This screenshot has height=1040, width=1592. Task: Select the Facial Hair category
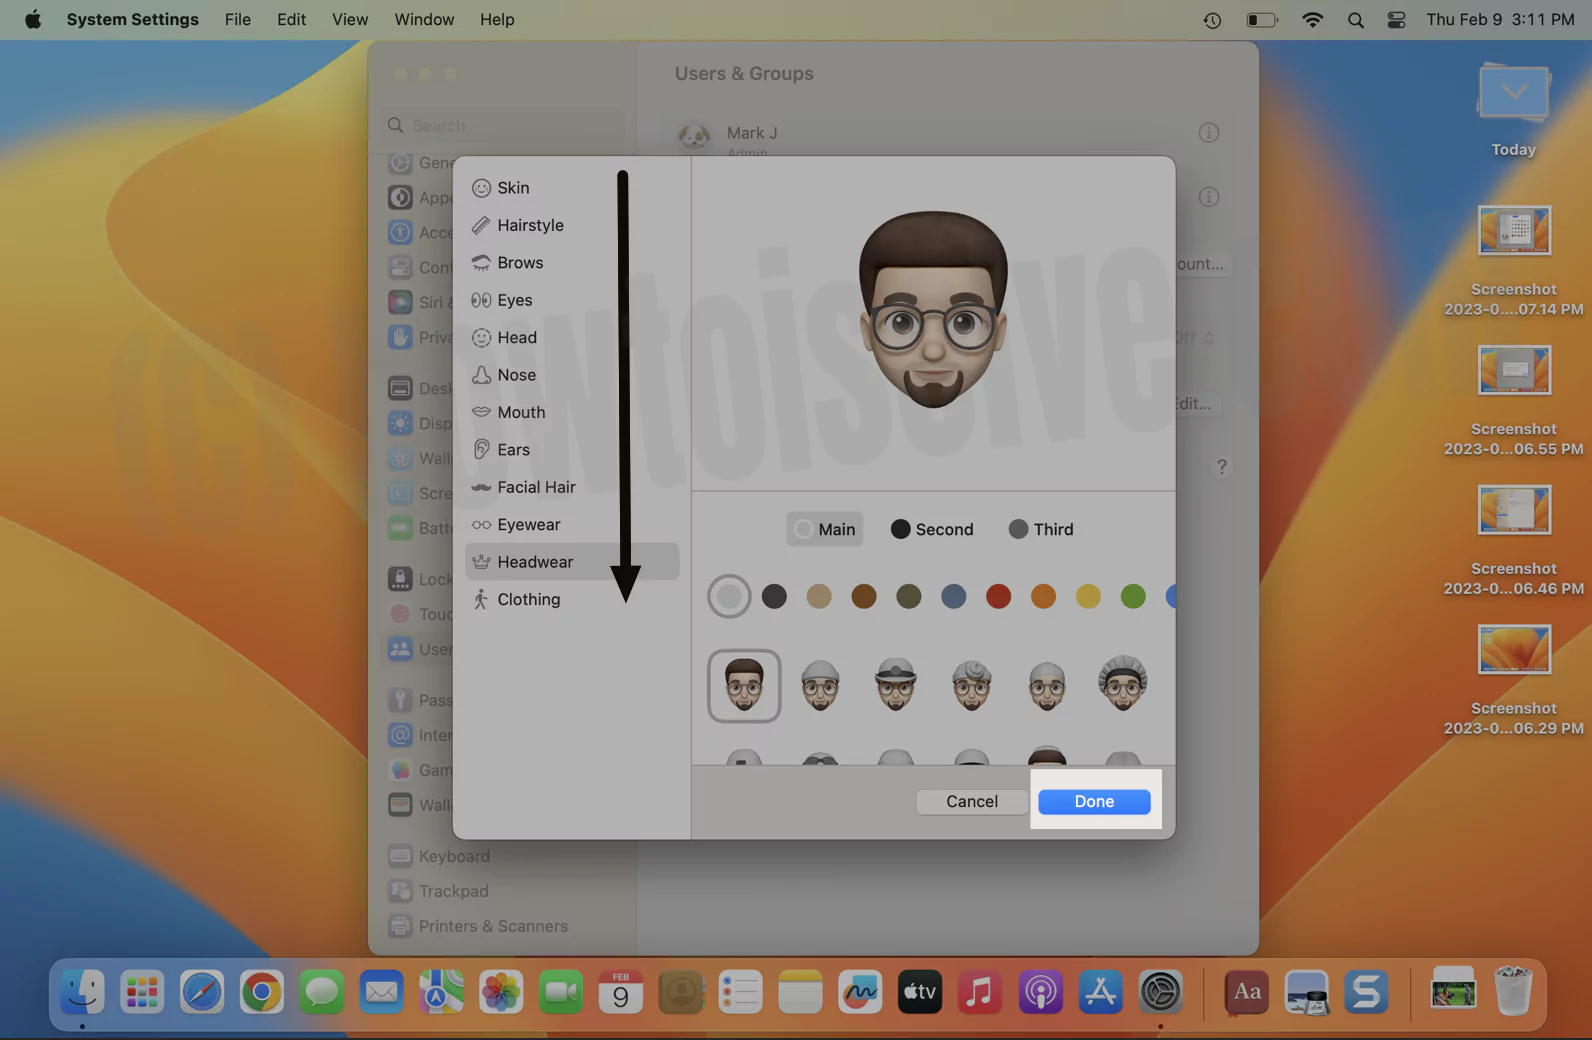point(572,487)
